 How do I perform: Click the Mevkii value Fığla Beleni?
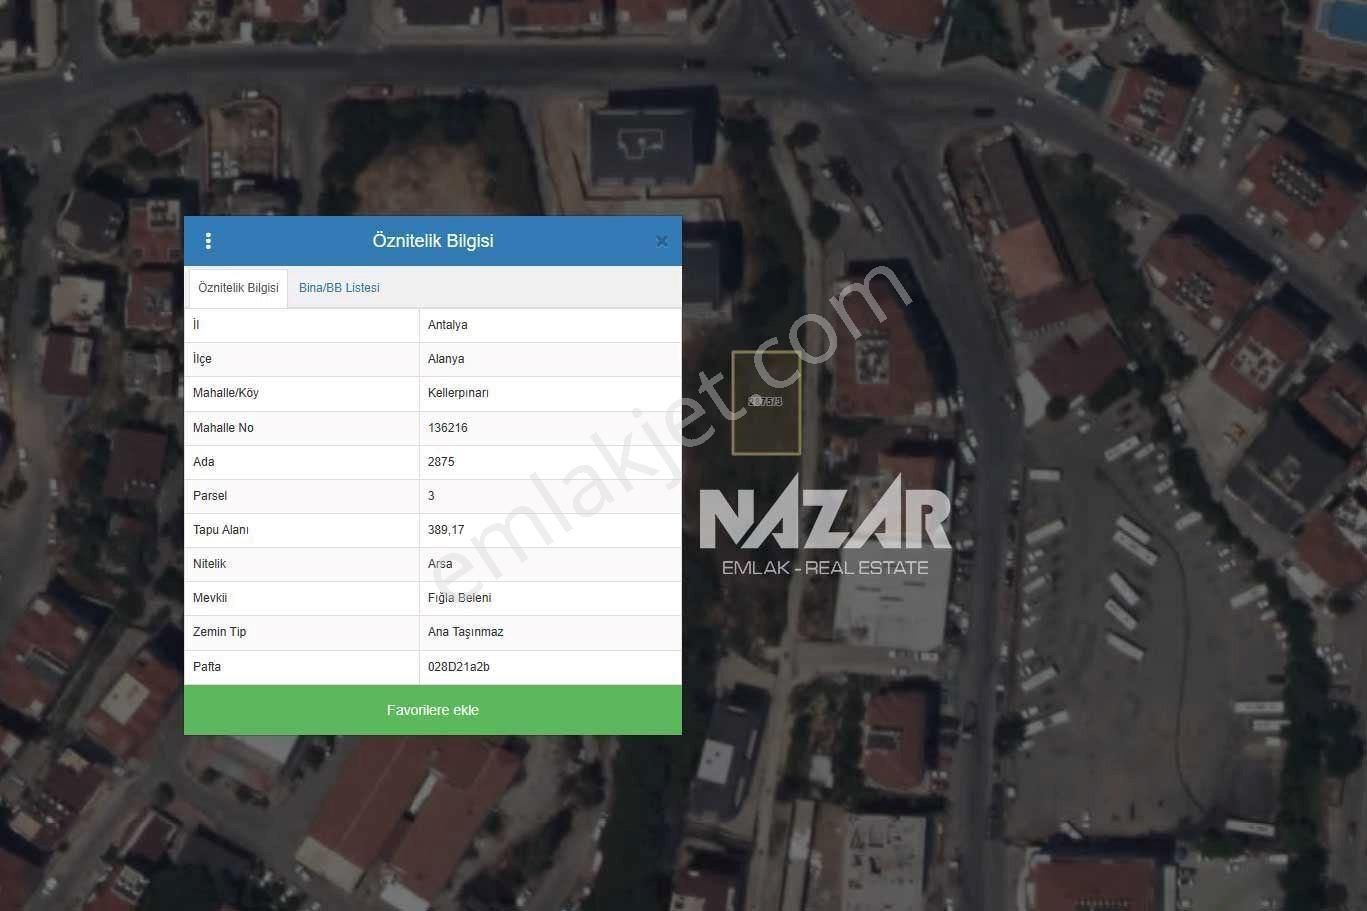click(459, 597)
